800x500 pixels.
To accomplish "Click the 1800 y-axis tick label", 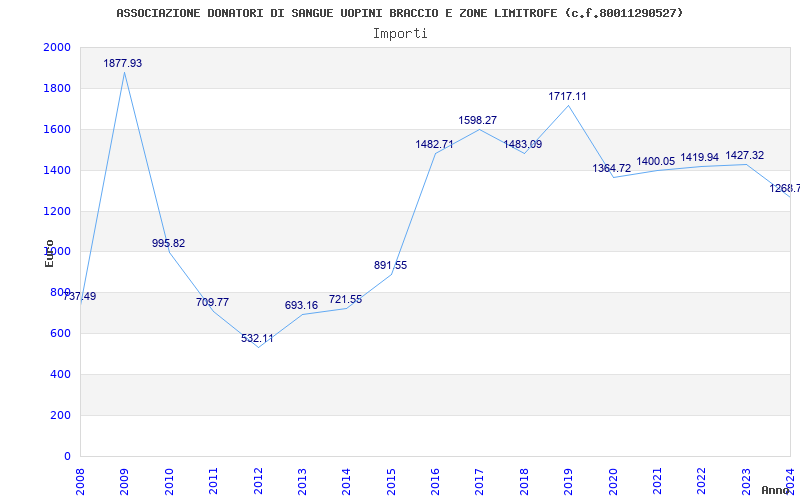I will coord(57,88).
